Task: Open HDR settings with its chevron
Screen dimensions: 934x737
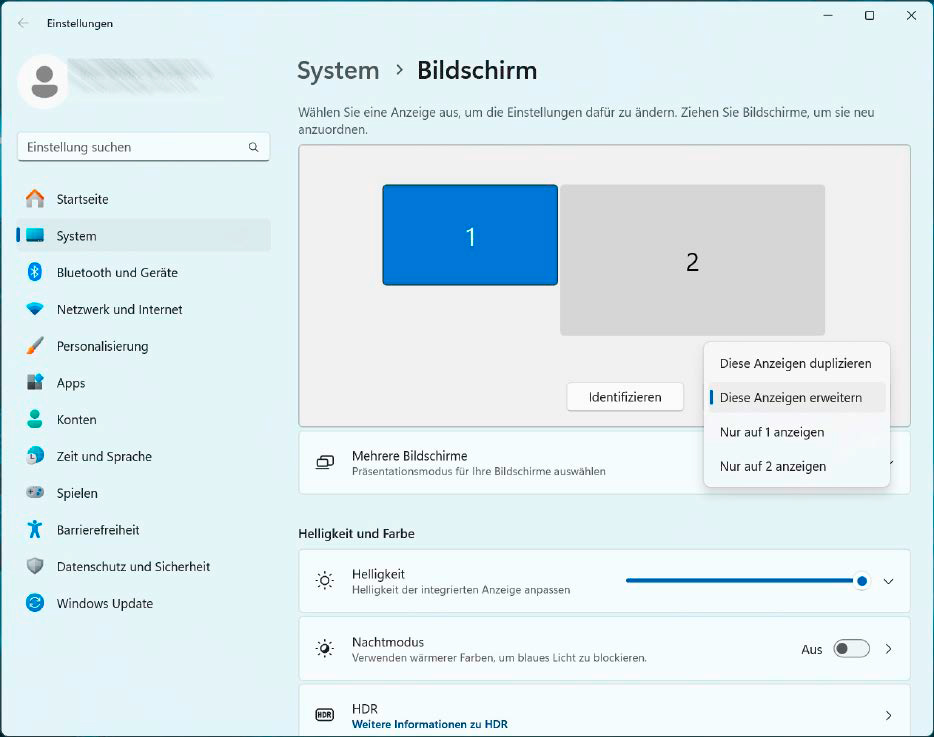Action: coord(888,714)
